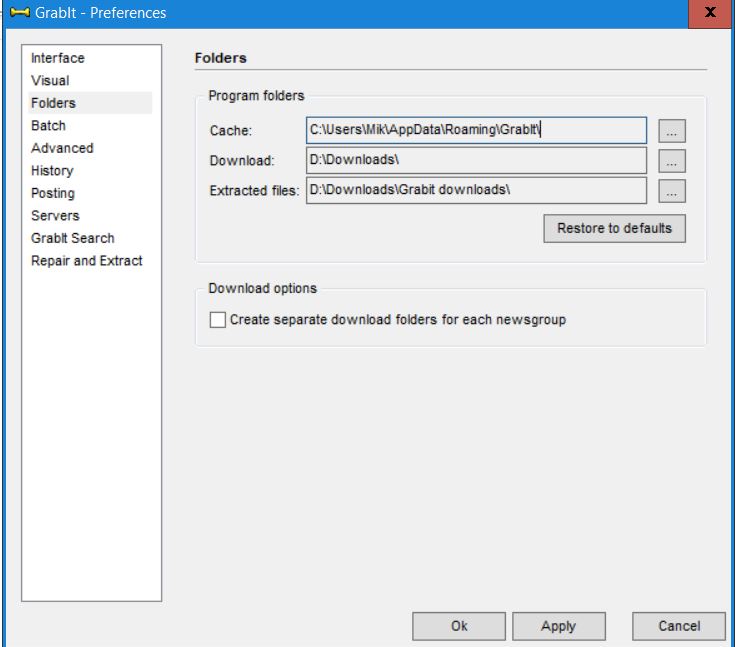Image resolution: width=735 pixels, height=647 pixels.
Task: Switch to Posting preferences
Action: [53, 193]
